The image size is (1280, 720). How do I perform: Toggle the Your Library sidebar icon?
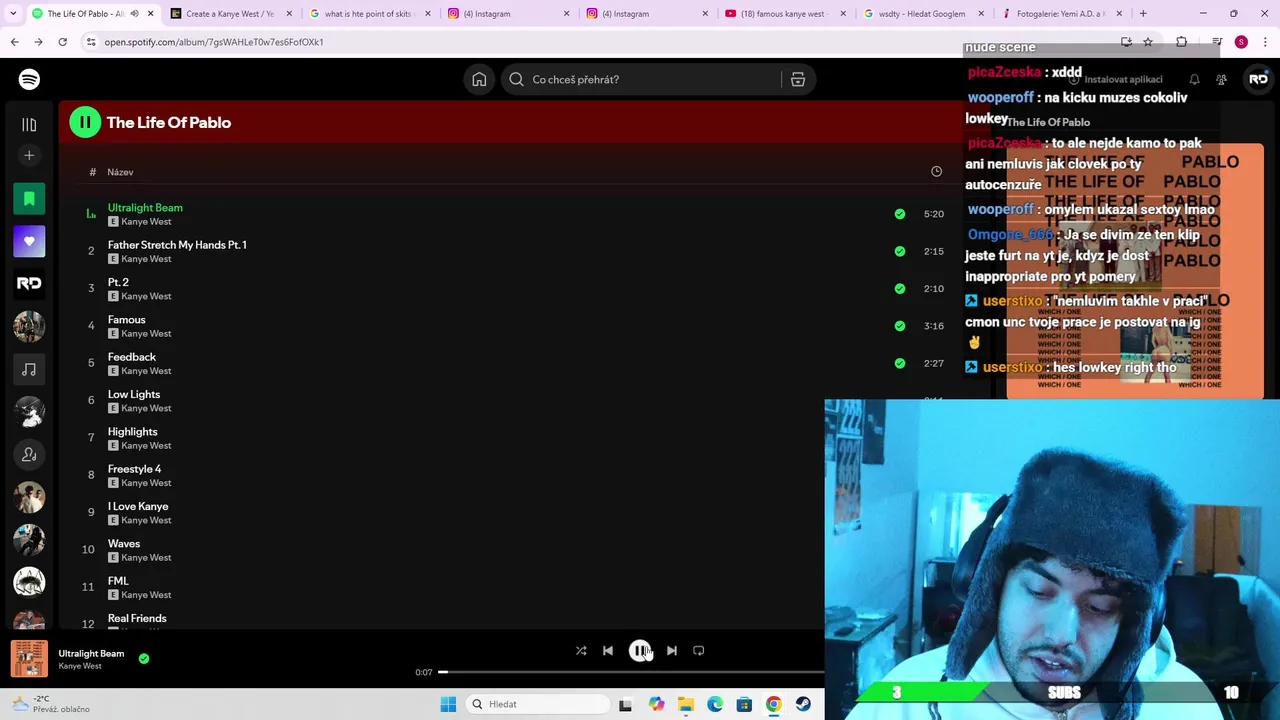[x=29, y=124]
